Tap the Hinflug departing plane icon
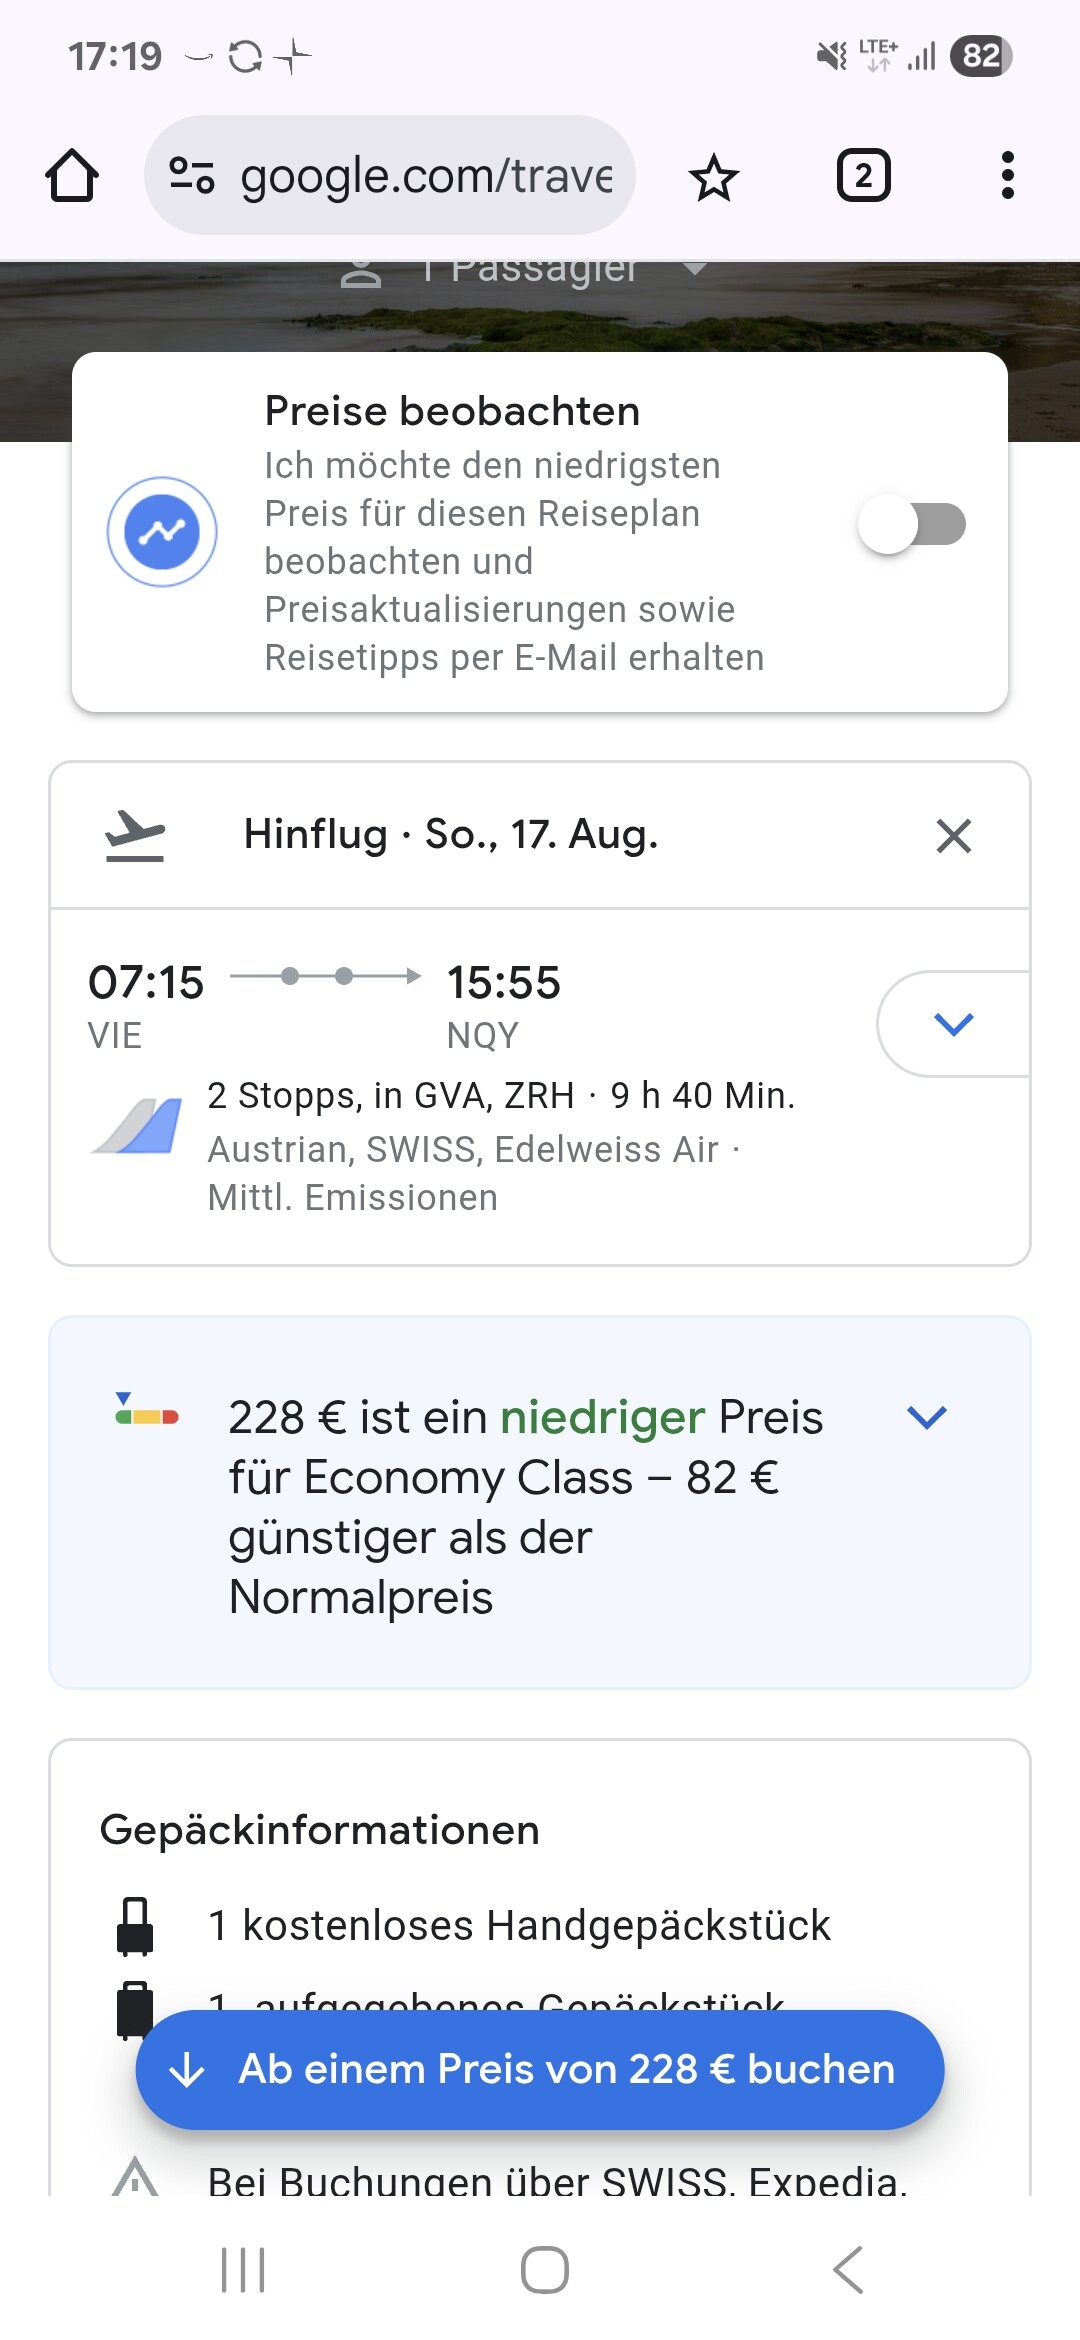The width and height of the screenshot is (1080, 2340). click(135, 835)
